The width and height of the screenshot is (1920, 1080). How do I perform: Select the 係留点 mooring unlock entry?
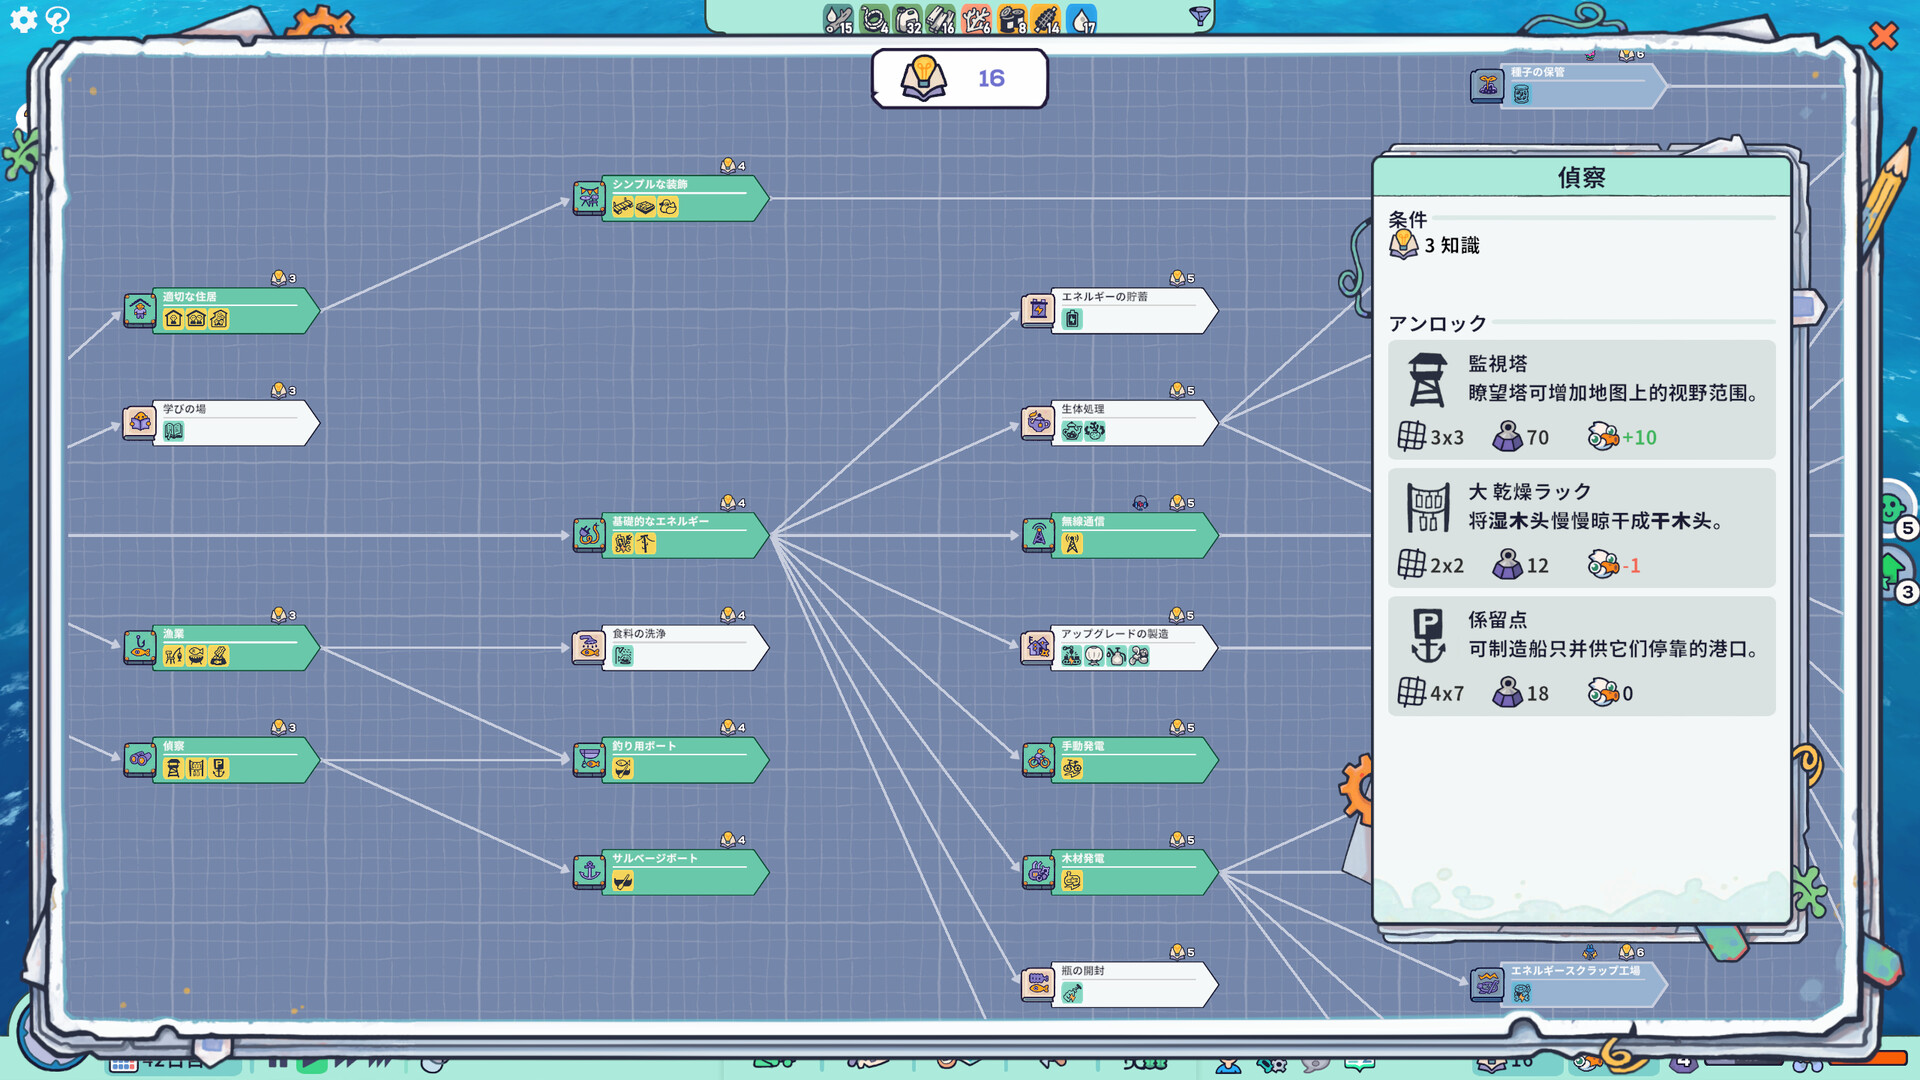click(1580, 656)
